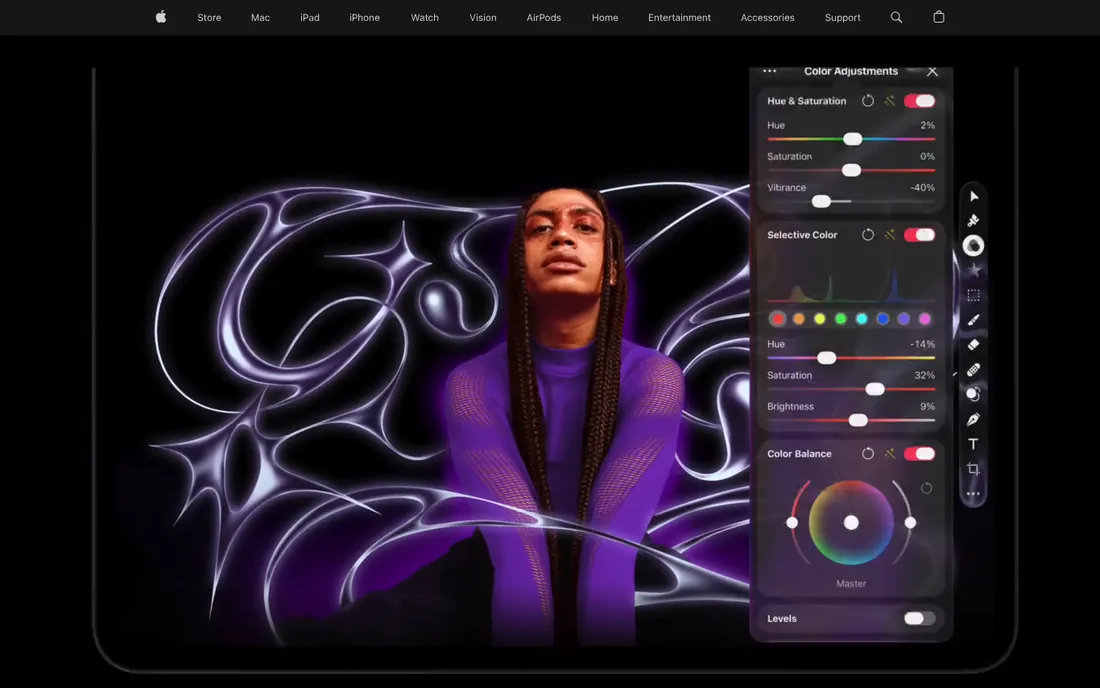This screenshot has height=688, width=1100.
Task: Go to Home section
Action: (605, 18)
